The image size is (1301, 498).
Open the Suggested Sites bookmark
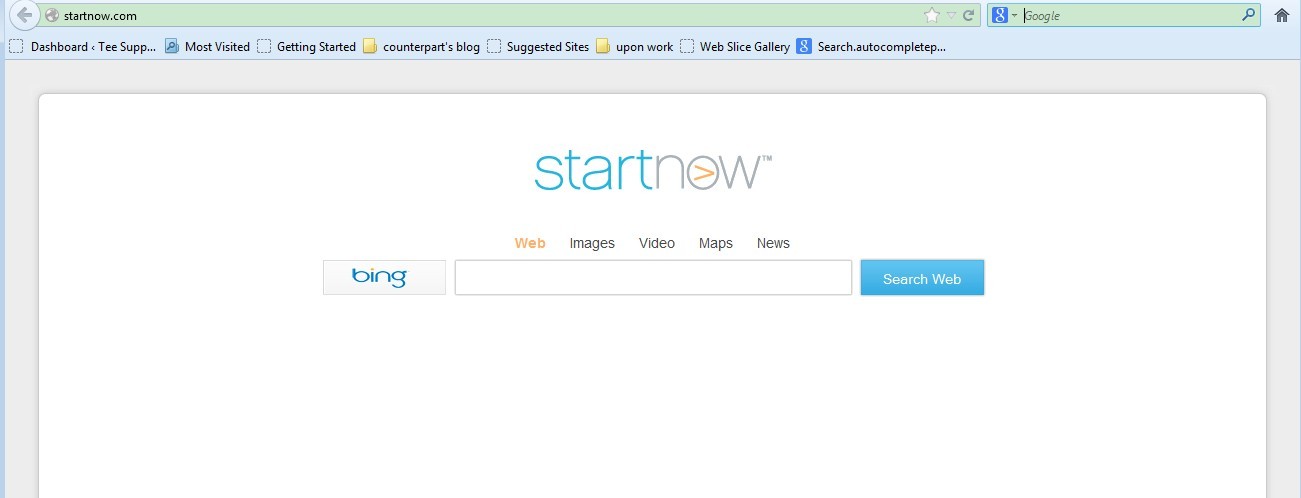(x=538, y=46)
